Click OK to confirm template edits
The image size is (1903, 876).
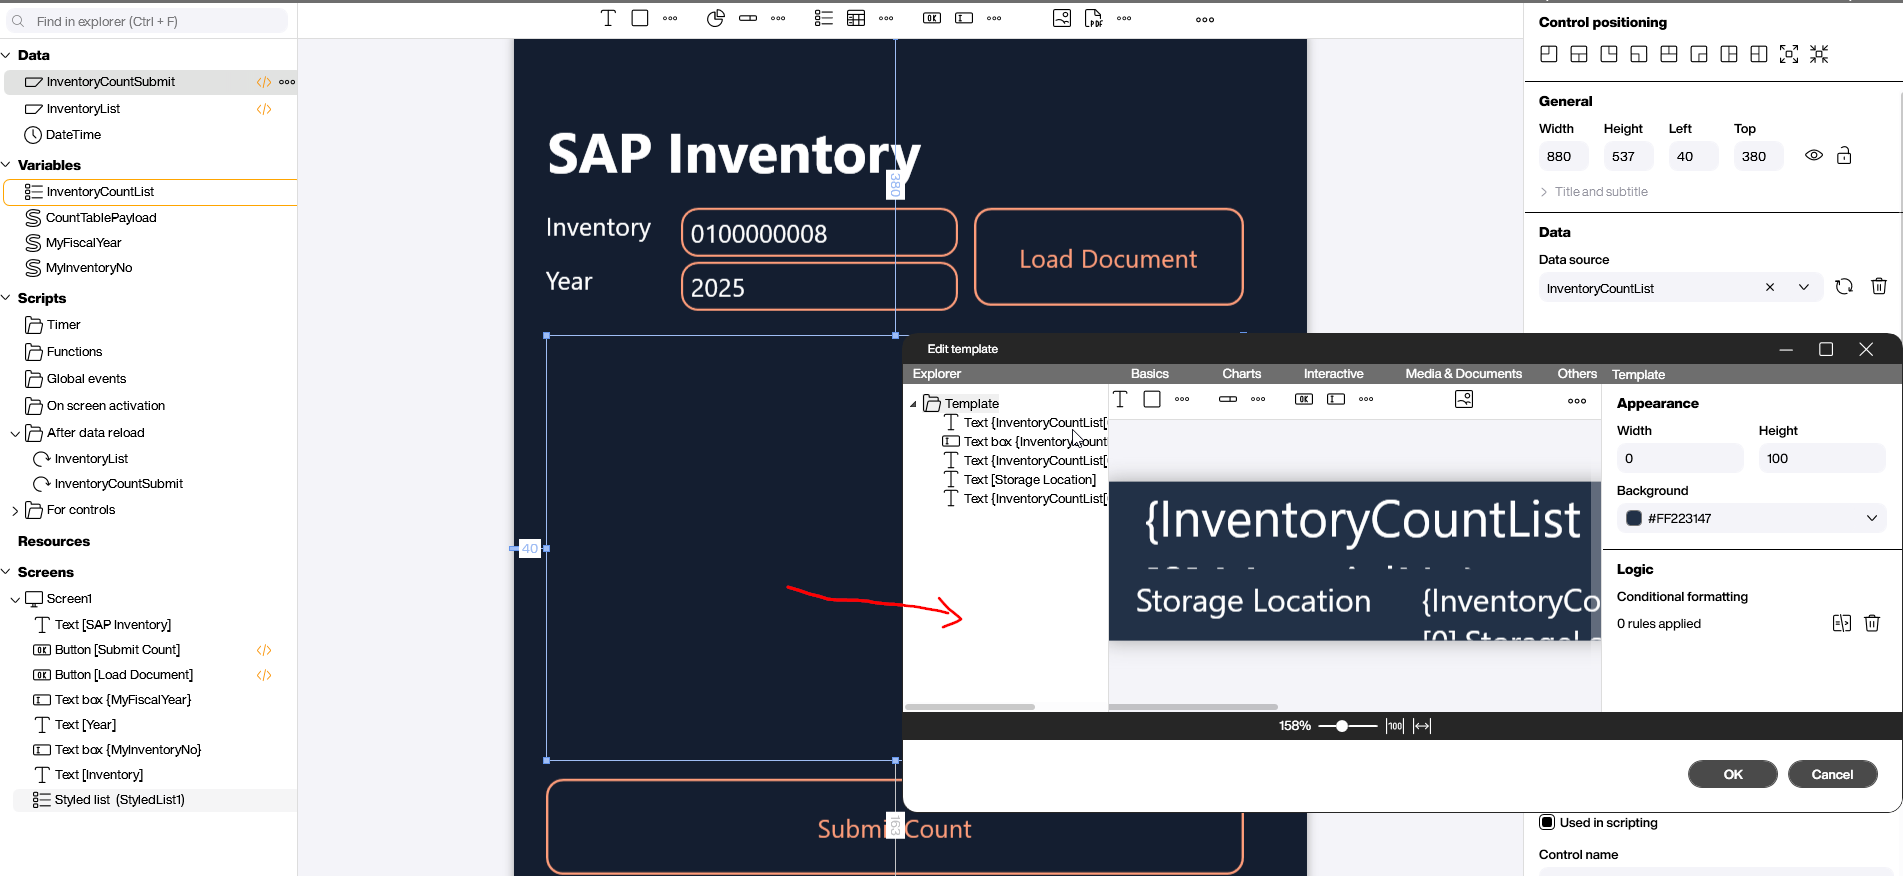pyautogui.click(x=1732, y=774)
